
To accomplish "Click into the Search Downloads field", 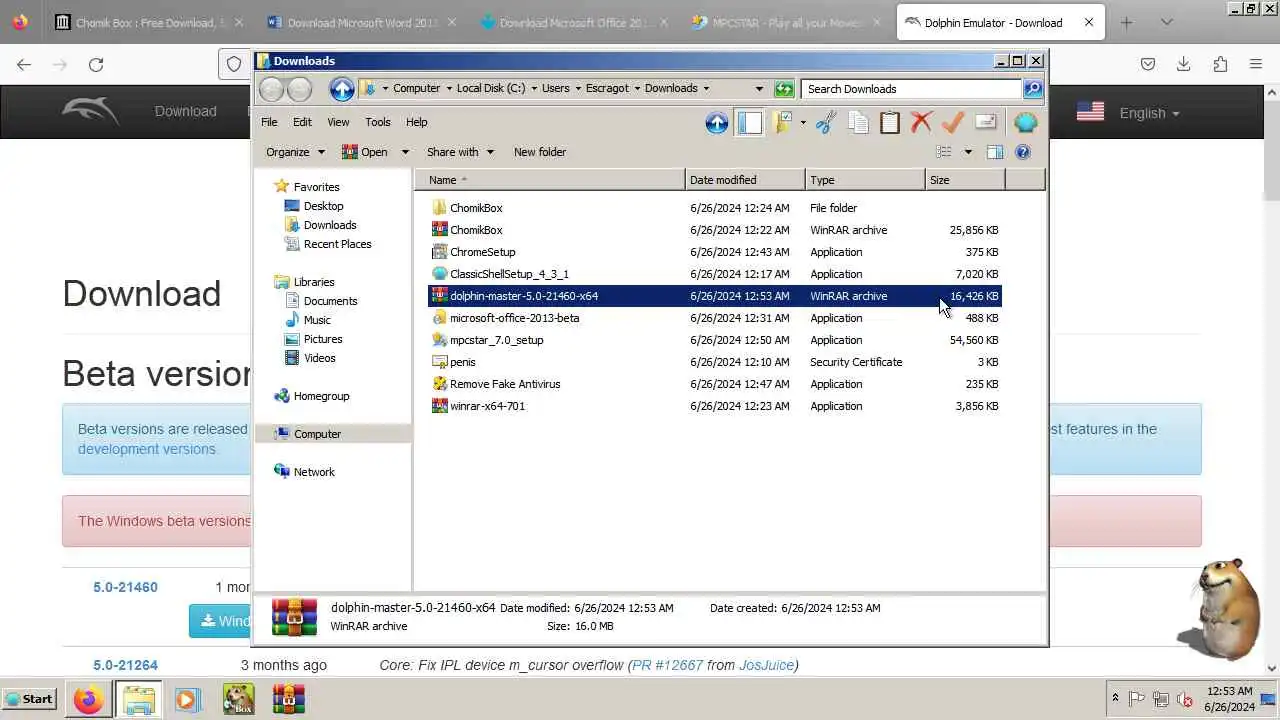I will tap(911, 89).
